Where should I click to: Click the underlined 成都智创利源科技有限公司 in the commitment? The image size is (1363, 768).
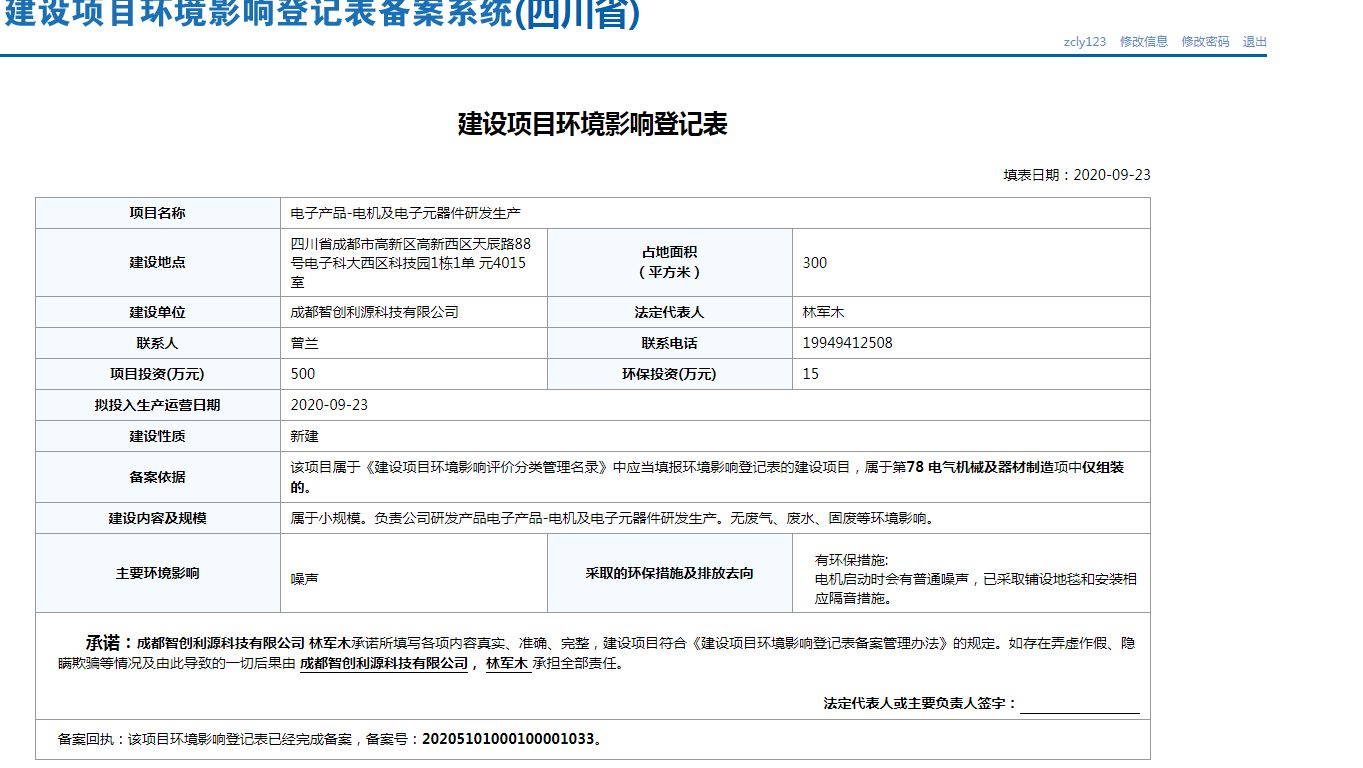(384, 663)
